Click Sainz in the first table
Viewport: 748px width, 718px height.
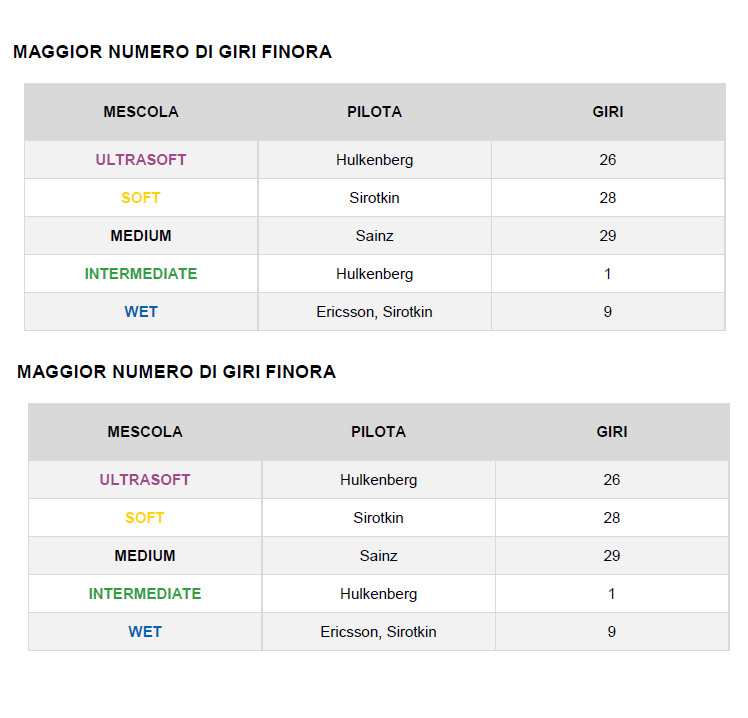coord(374,236)
